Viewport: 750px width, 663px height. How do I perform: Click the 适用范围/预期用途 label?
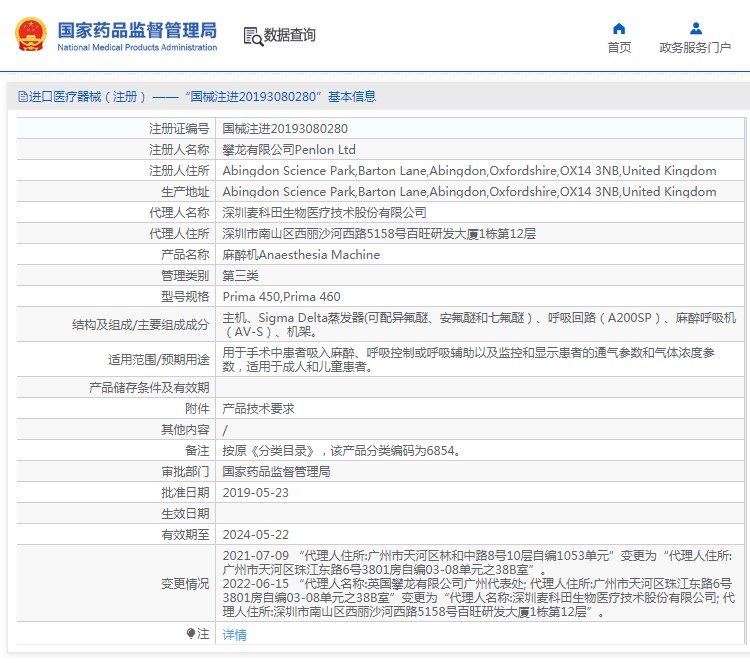coord(159,360)
